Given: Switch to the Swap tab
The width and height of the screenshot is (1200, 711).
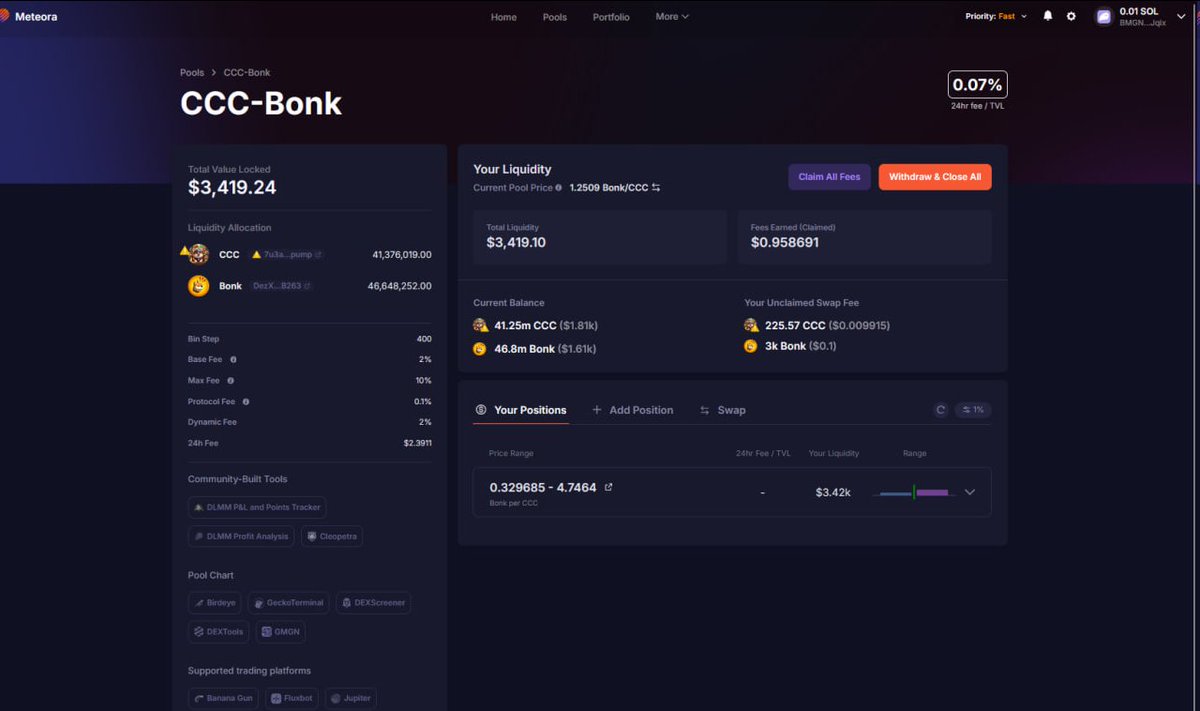Looking at the screenshot, I should [722, 410].
